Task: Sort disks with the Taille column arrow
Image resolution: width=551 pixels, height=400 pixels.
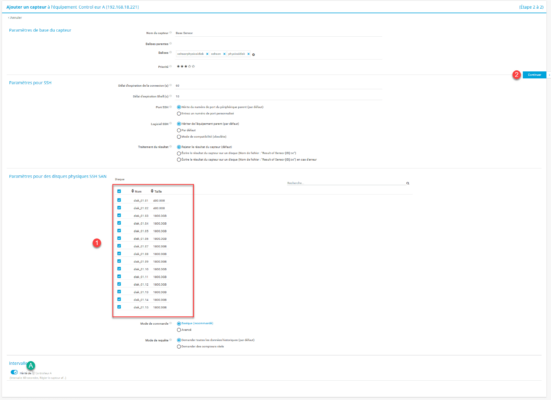Action: coord(152,191)
